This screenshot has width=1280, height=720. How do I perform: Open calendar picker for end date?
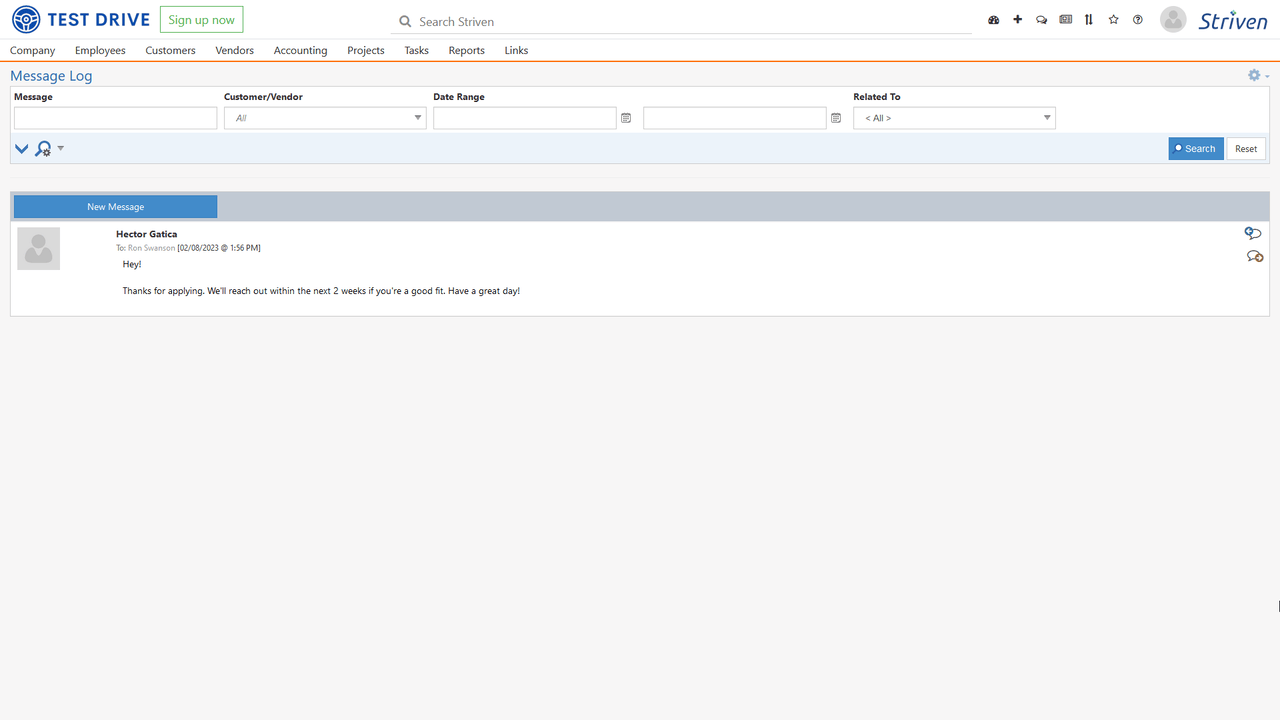tap(836, 118)
